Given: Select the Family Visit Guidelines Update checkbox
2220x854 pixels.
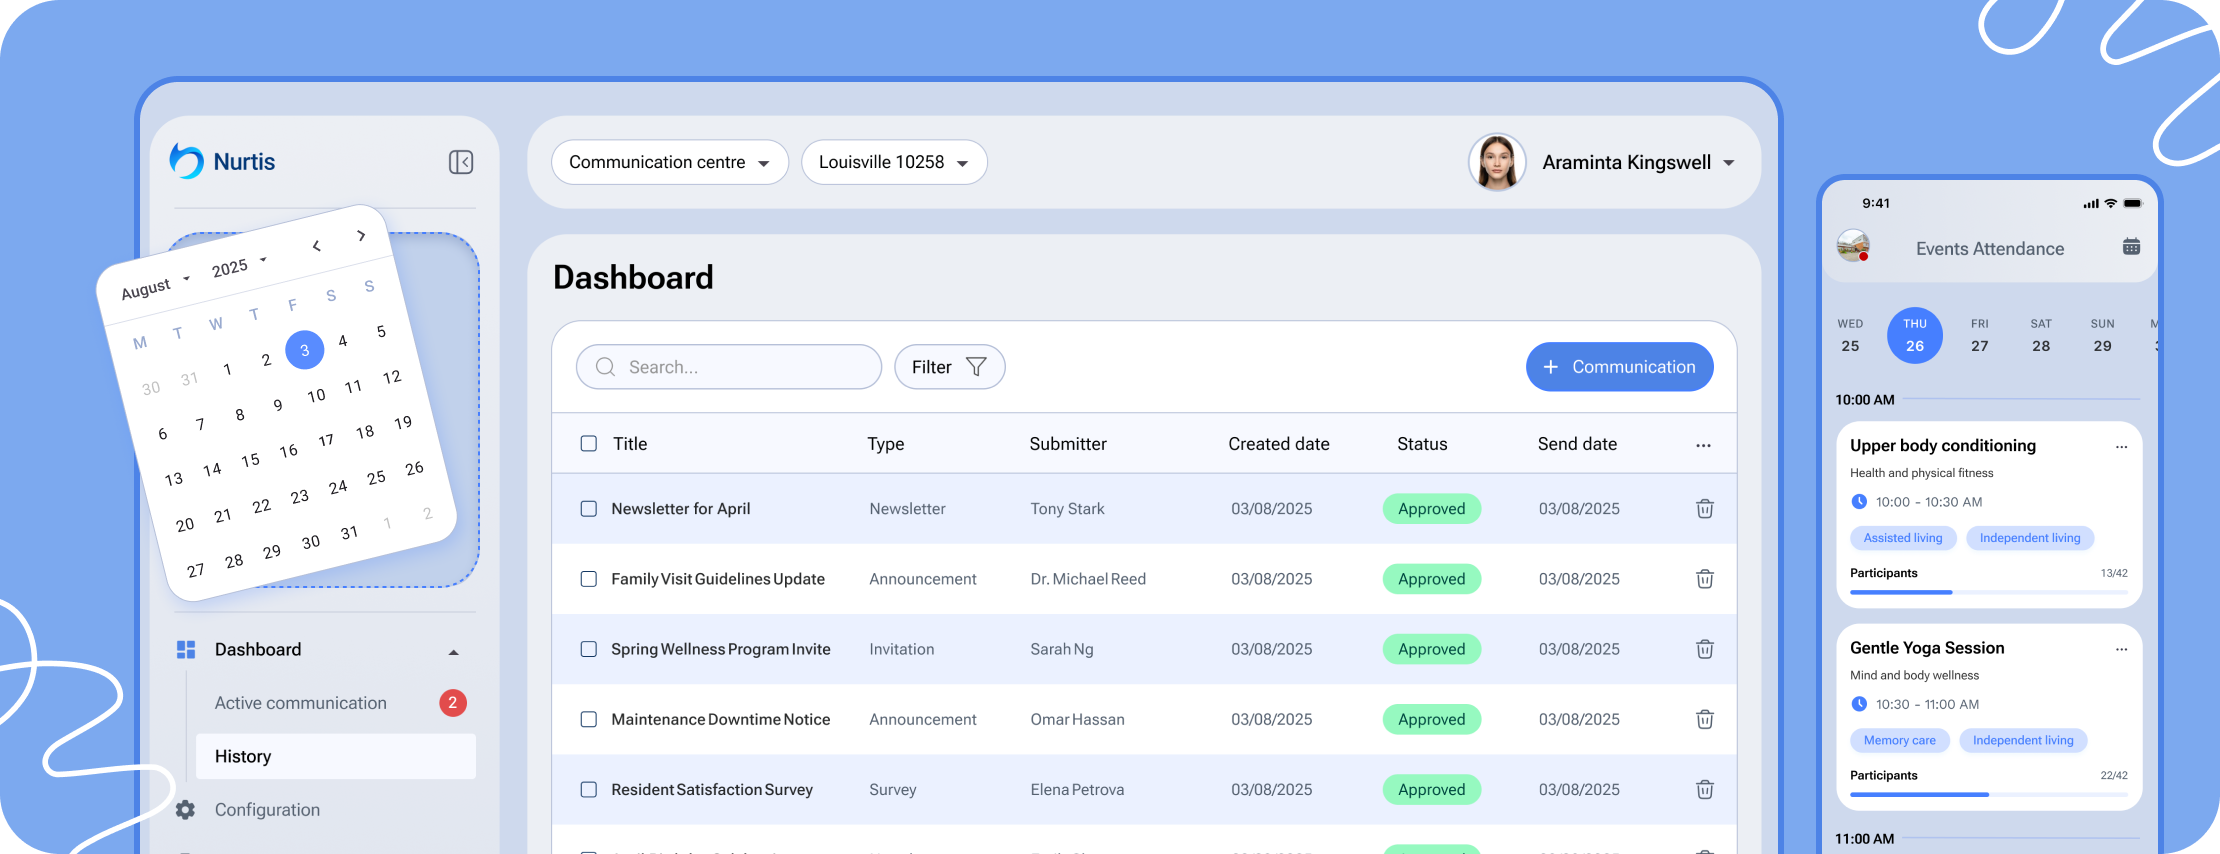Looking at the screenshot, I should (589, 579).
